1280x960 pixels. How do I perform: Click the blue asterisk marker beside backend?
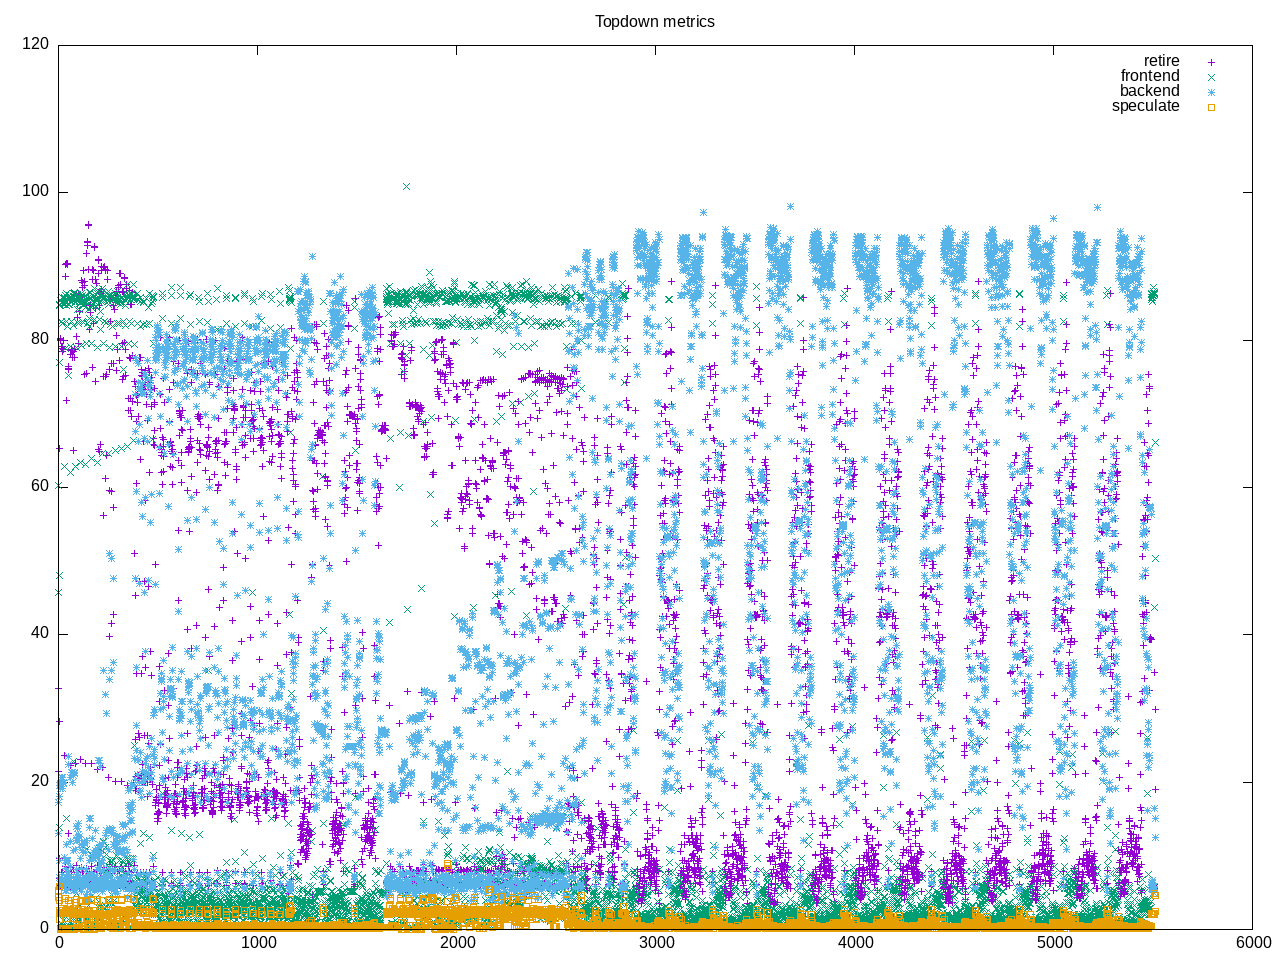coord(1210,91)
